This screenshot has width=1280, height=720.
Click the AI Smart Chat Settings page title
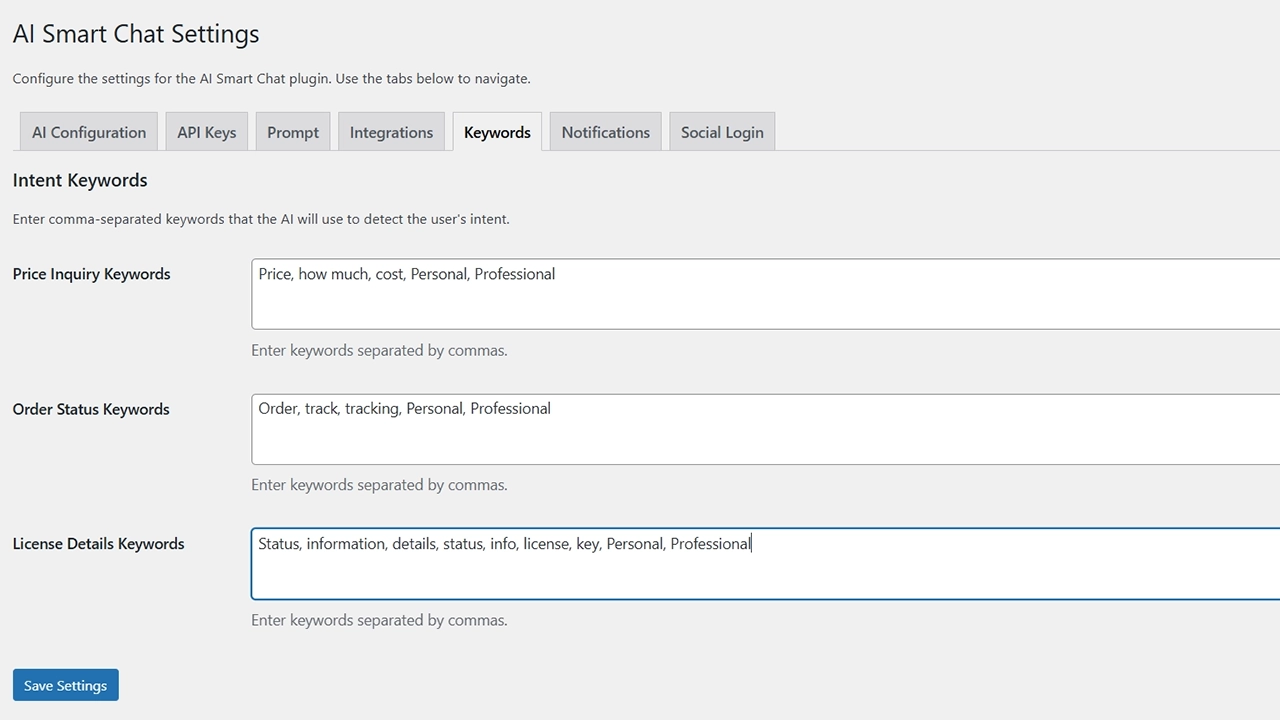pyautogui.click(x=136, y=34)
